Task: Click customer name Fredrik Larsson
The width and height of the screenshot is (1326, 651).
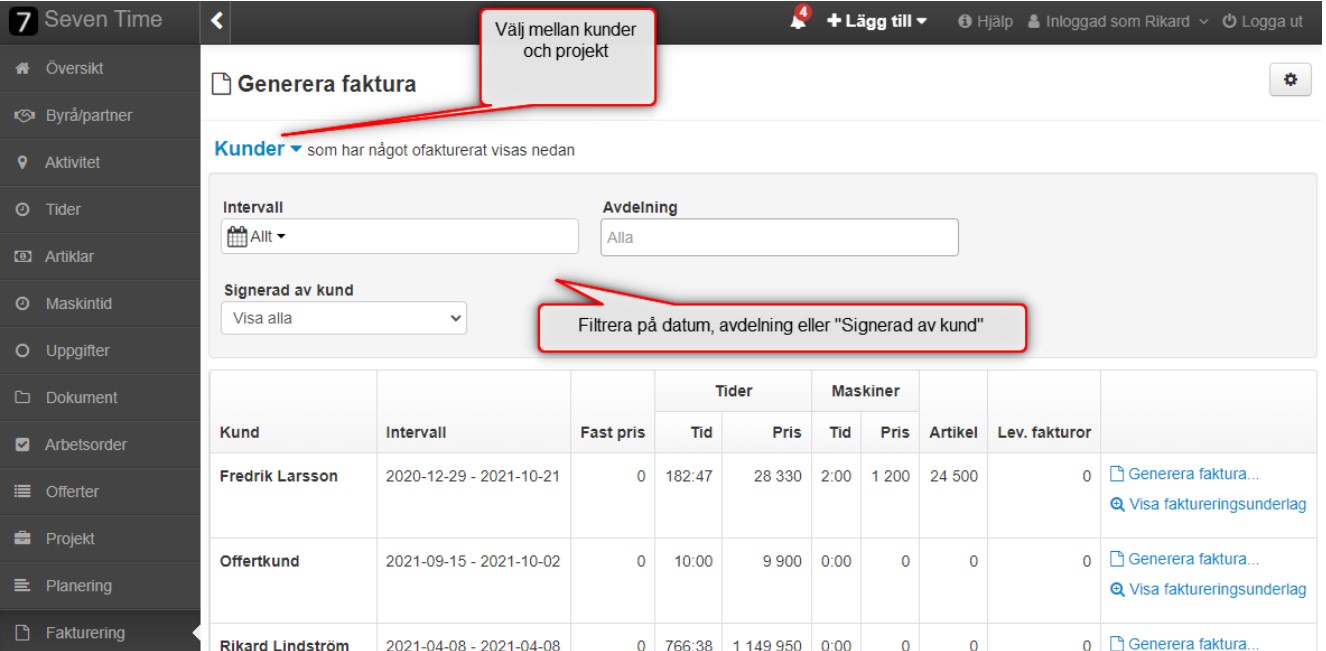Action: pos(279,476)
